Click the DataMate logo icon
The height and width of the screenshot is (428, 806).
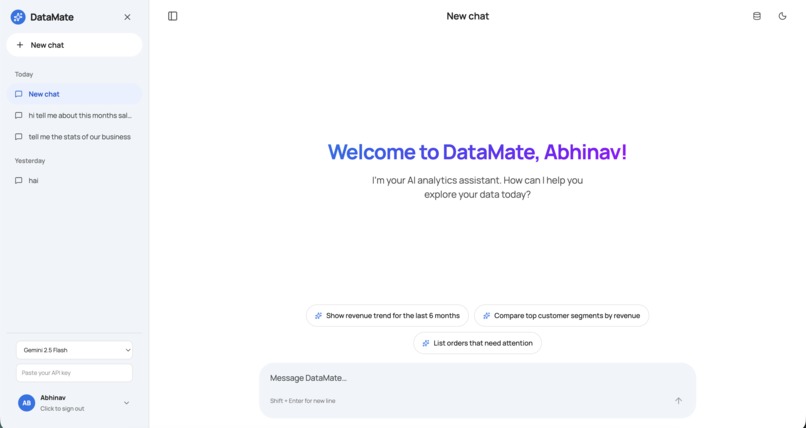18,17
